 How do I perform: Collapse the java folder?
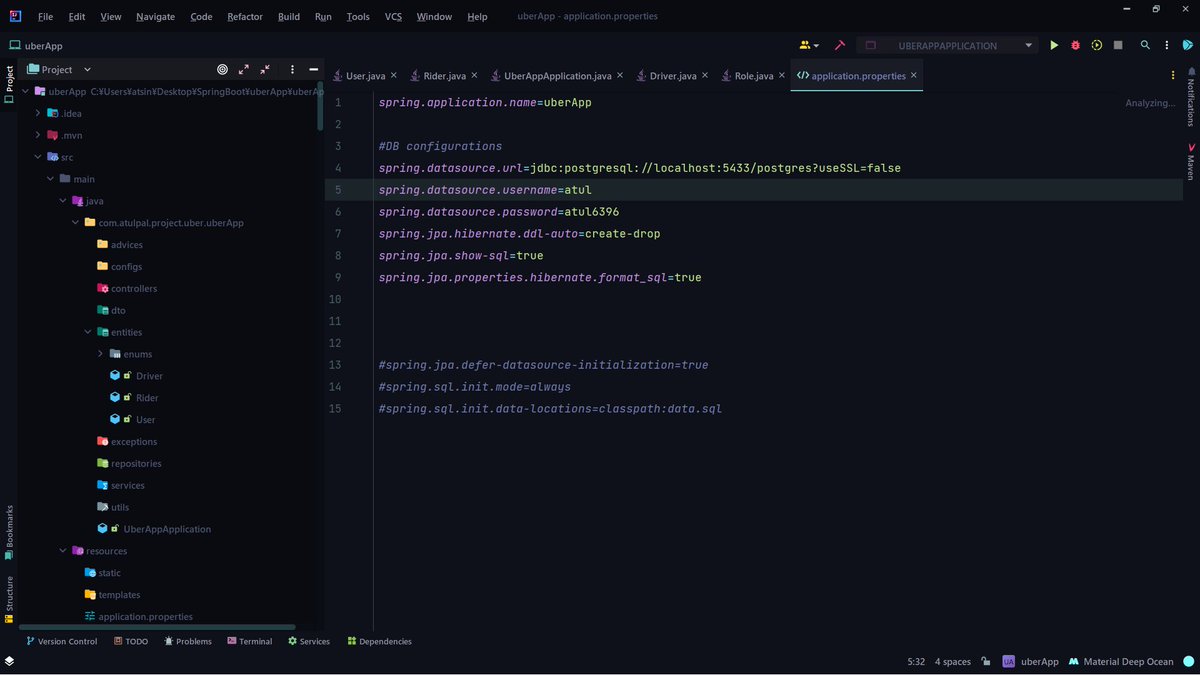63,201
